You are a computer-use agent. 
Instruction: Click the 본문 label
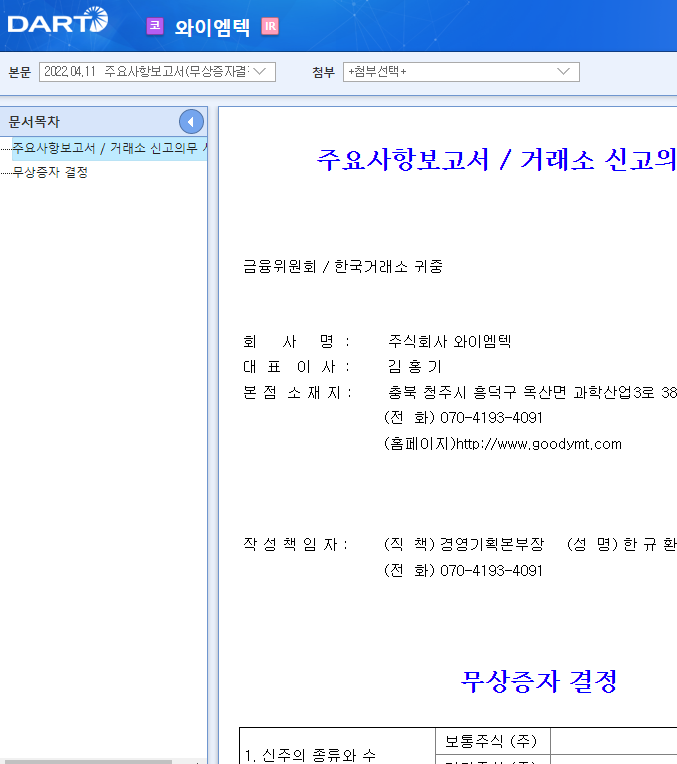pos(20,72)
